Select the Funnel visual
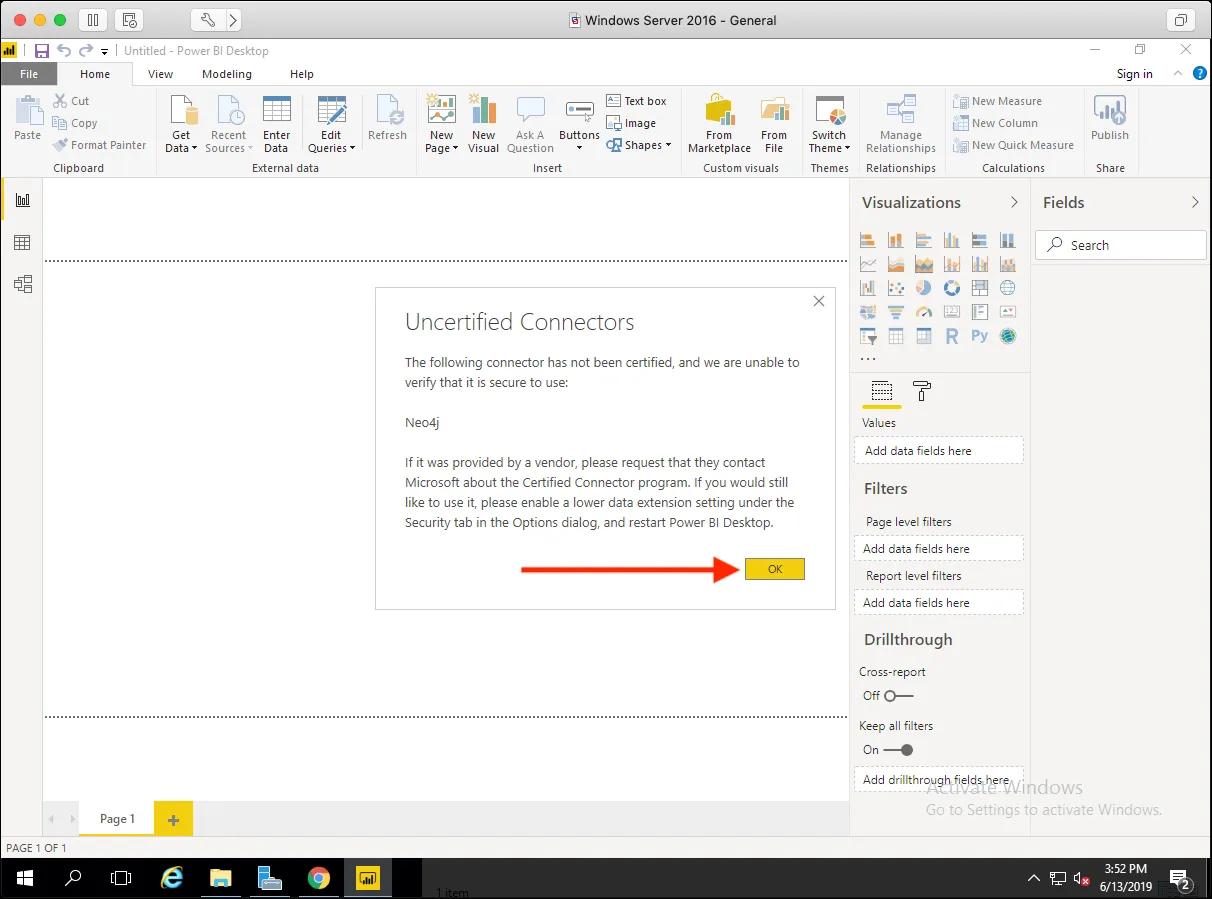Screen dimensions: 1212x899 click(896, 312)
